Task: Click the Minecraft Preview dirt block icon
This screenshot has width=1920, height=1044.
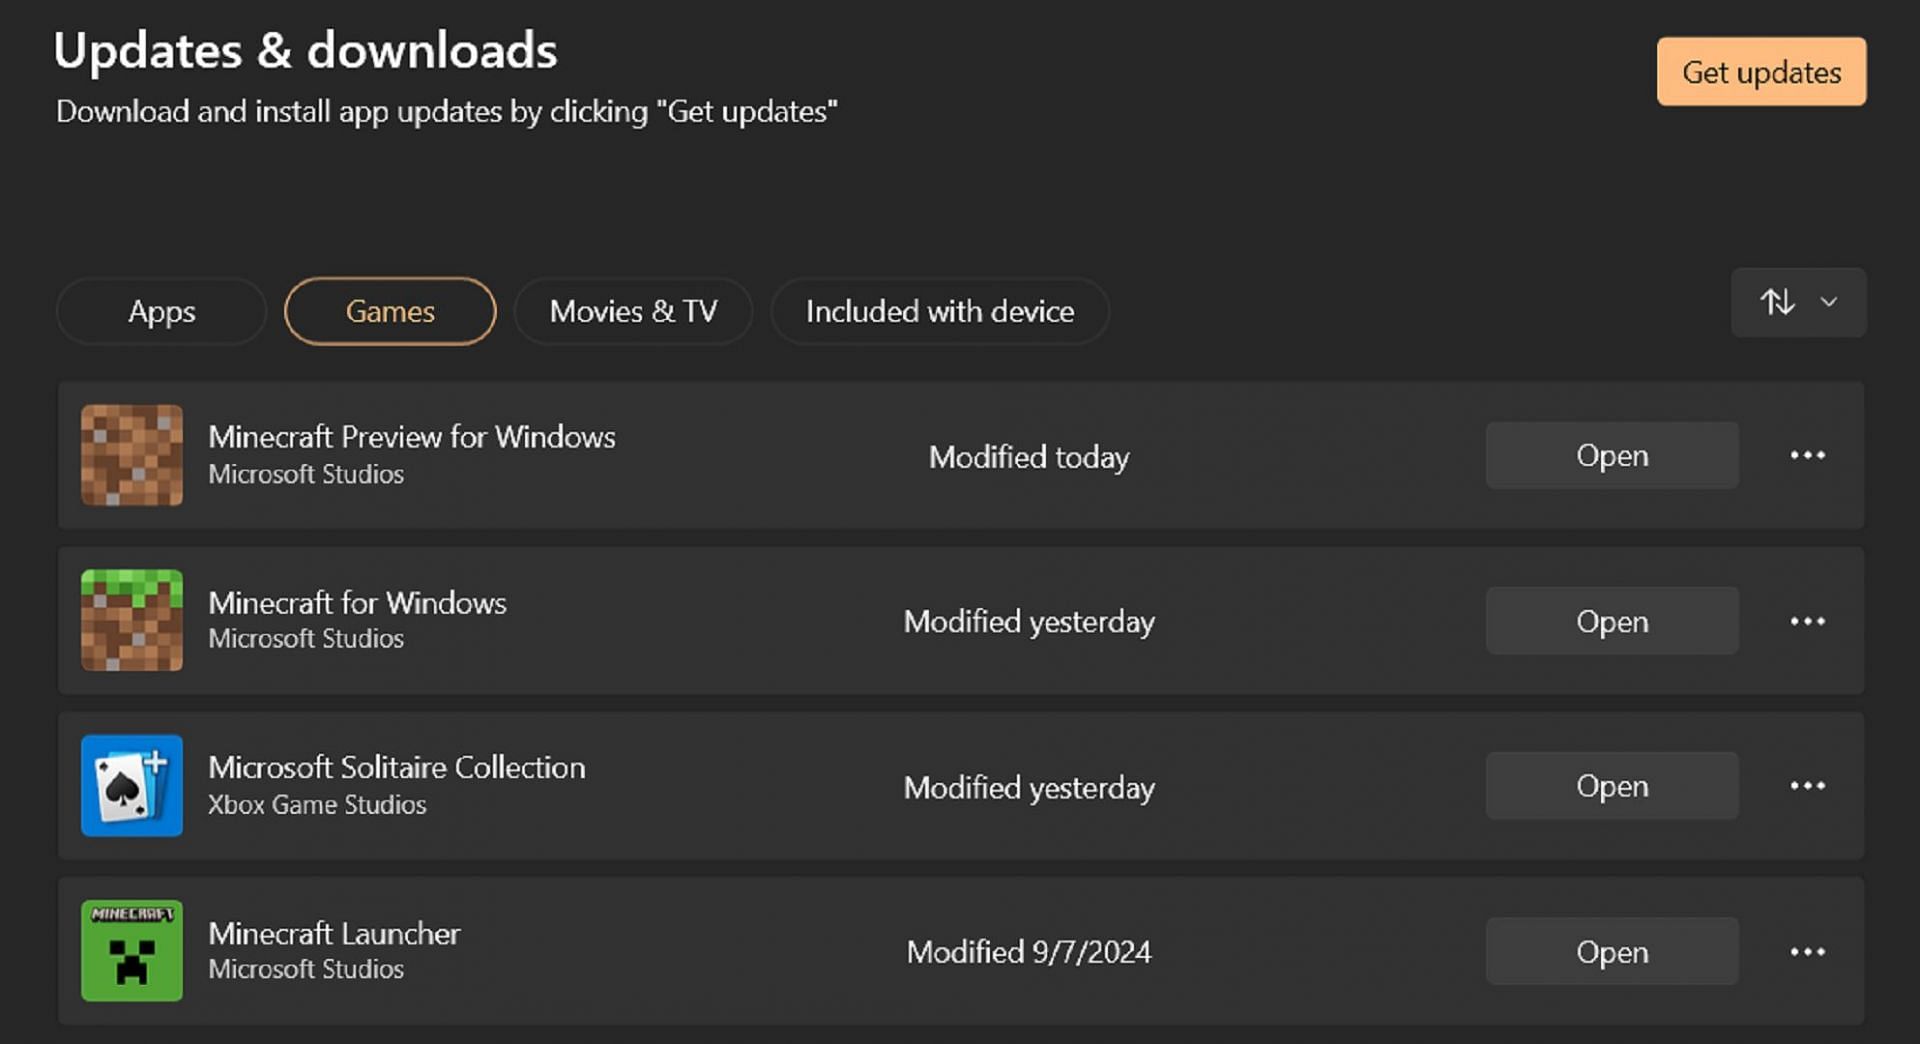Action: (x=132, y=455)
